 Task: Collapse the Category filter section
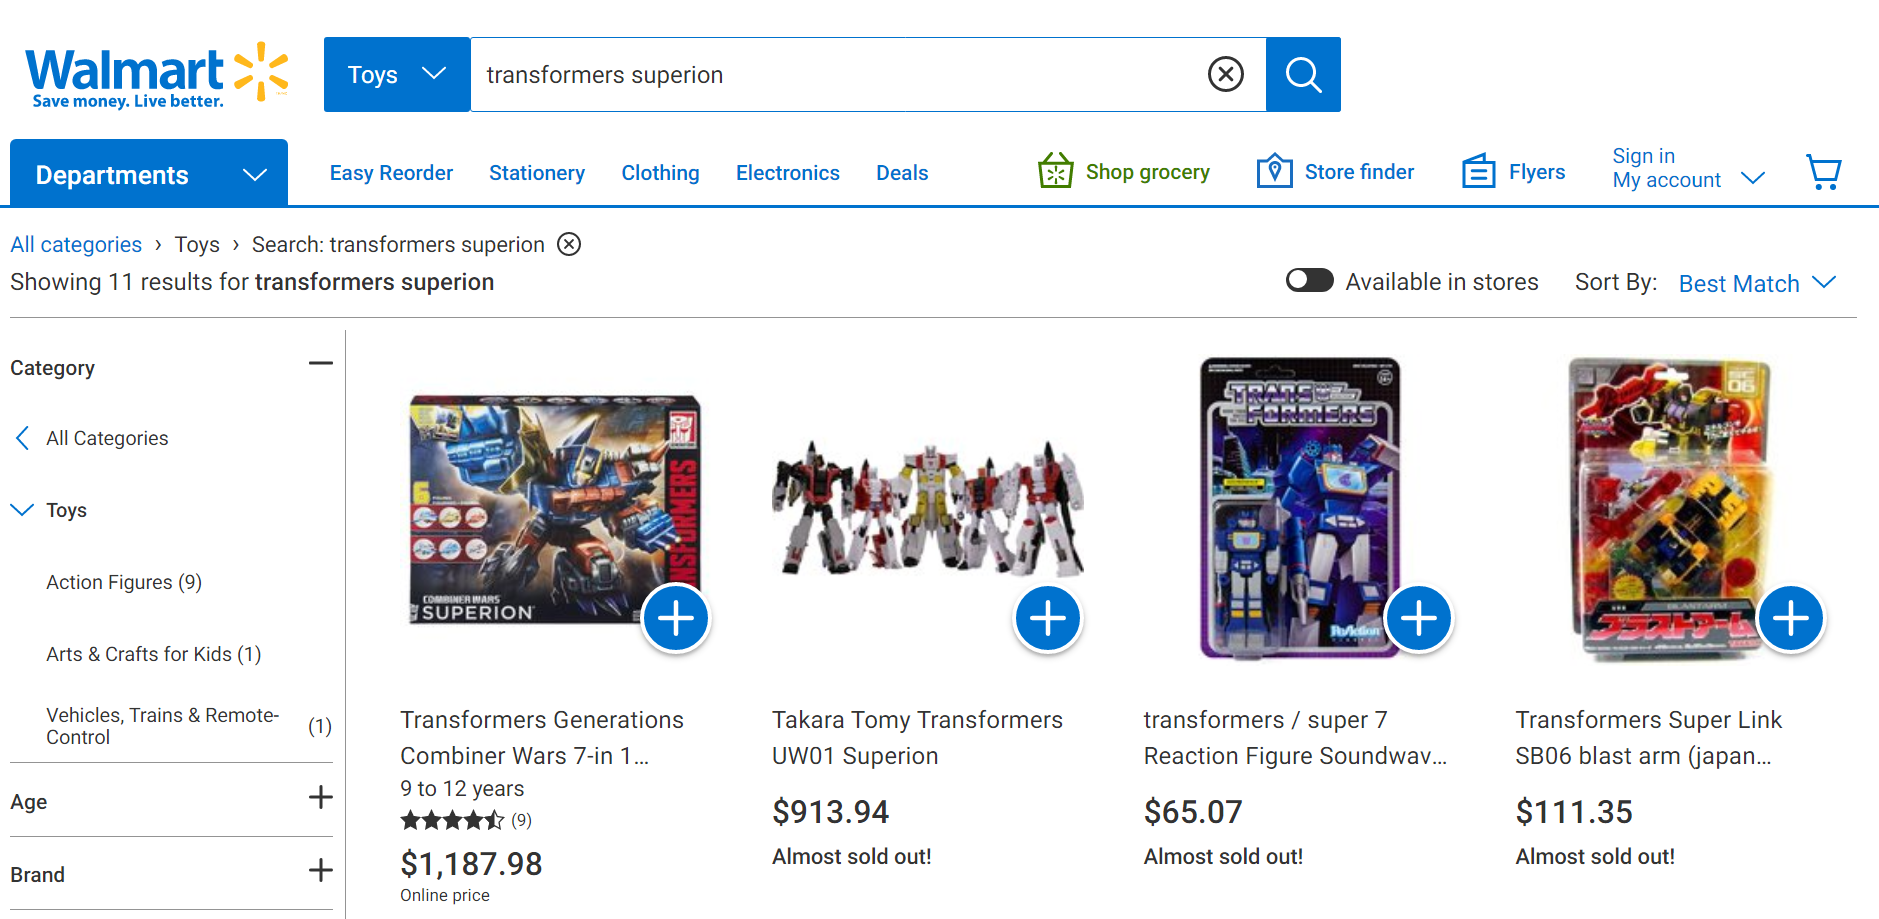[x=320, y=364]
